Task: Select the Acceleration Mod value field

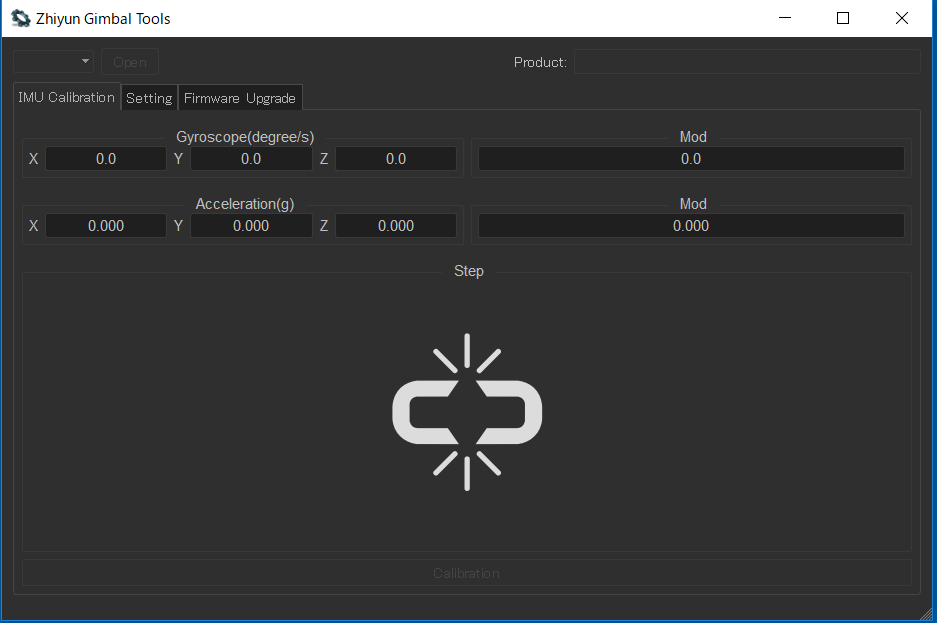Action: [691, 226]
